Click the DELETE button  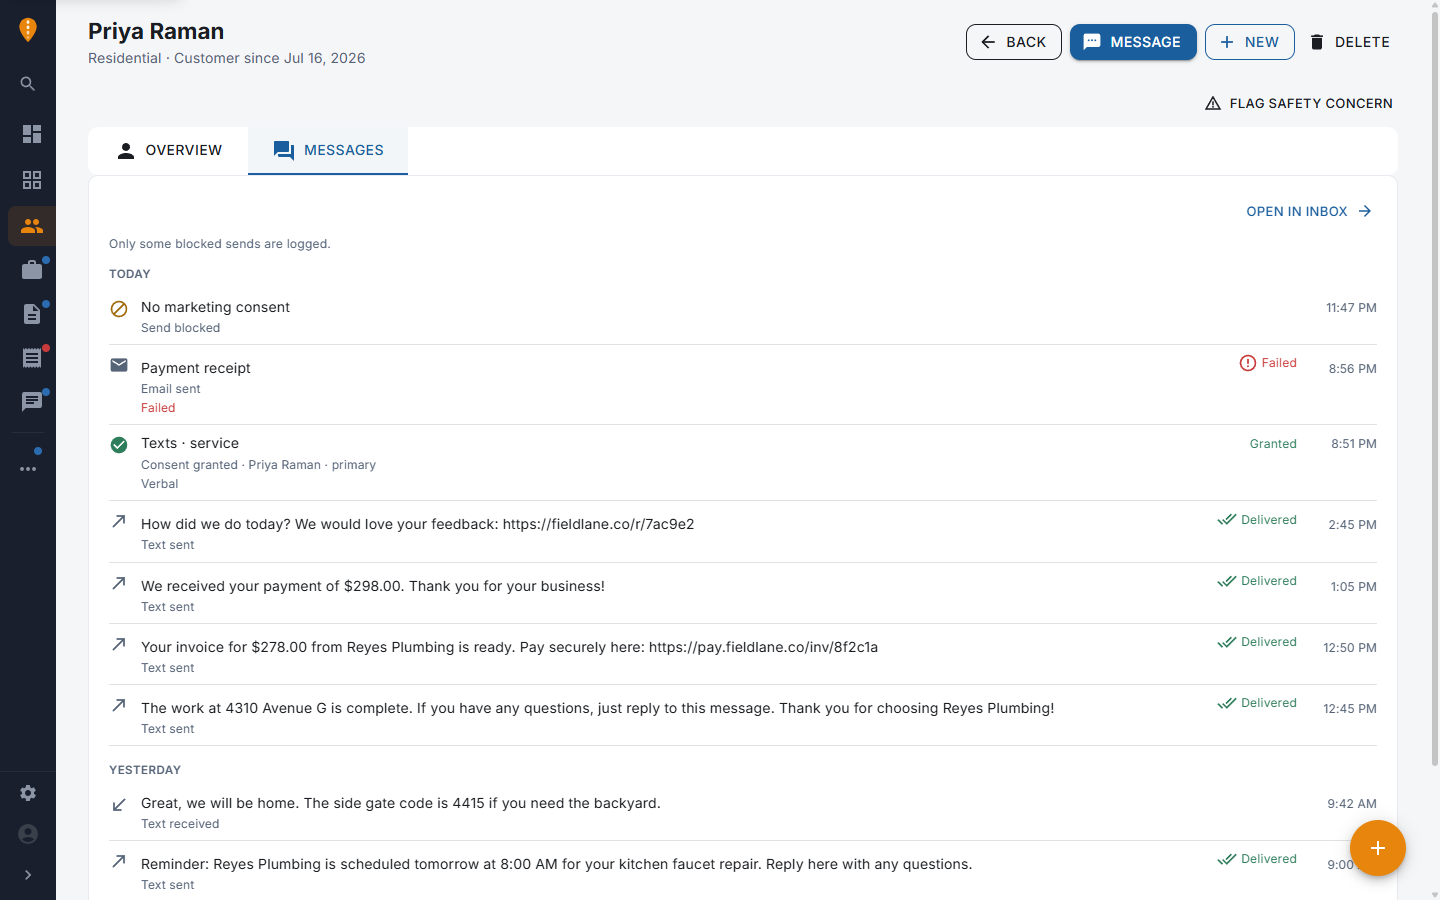coord(1349,42)
